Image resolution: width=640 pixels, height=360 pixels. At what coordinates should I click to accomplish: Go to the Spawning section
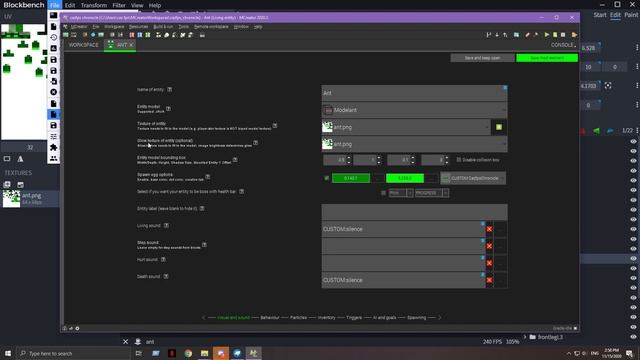pos(417,318)
